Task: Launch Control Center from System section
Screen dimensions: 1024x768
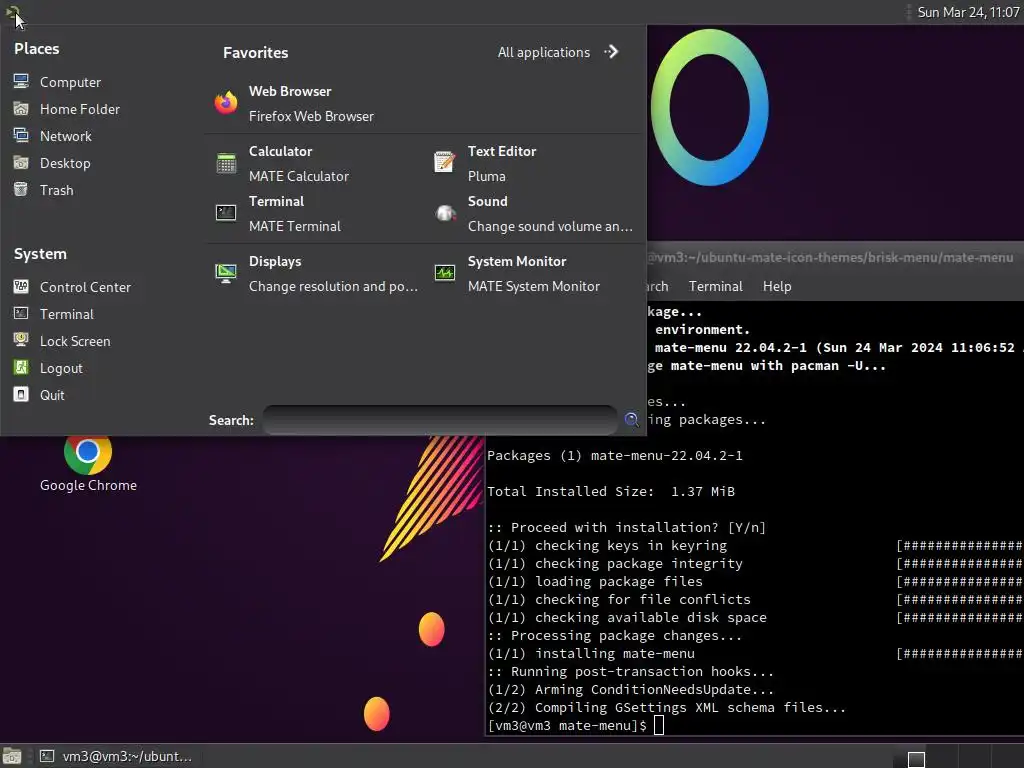Action: (72, 287)
